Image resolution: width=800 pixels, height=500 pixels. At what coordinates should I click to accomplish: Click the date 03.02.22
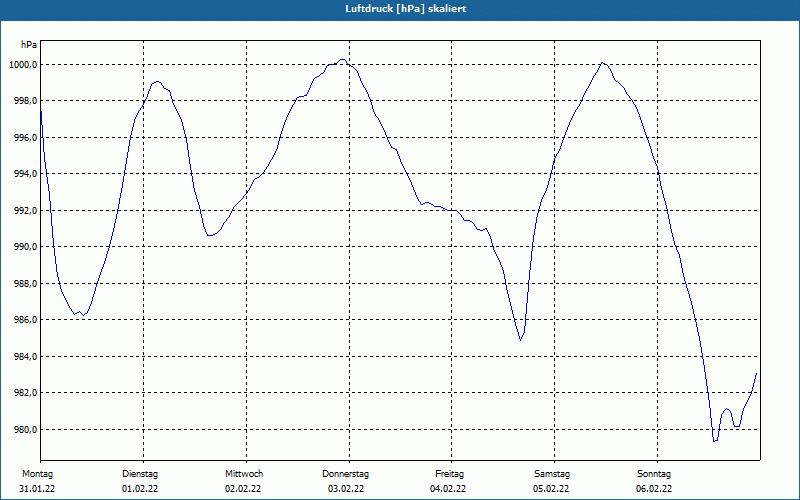(x=346, y=489)
